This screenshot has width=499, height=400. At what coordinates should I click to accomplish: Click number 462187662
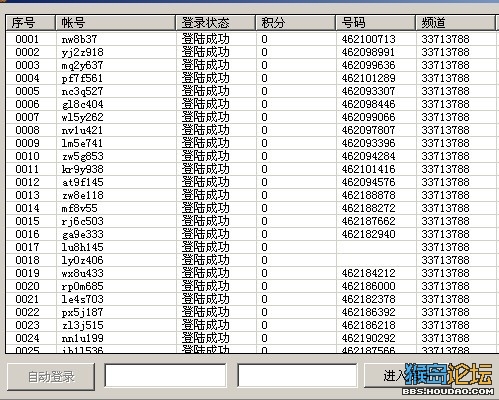click(x=368, y=221)
